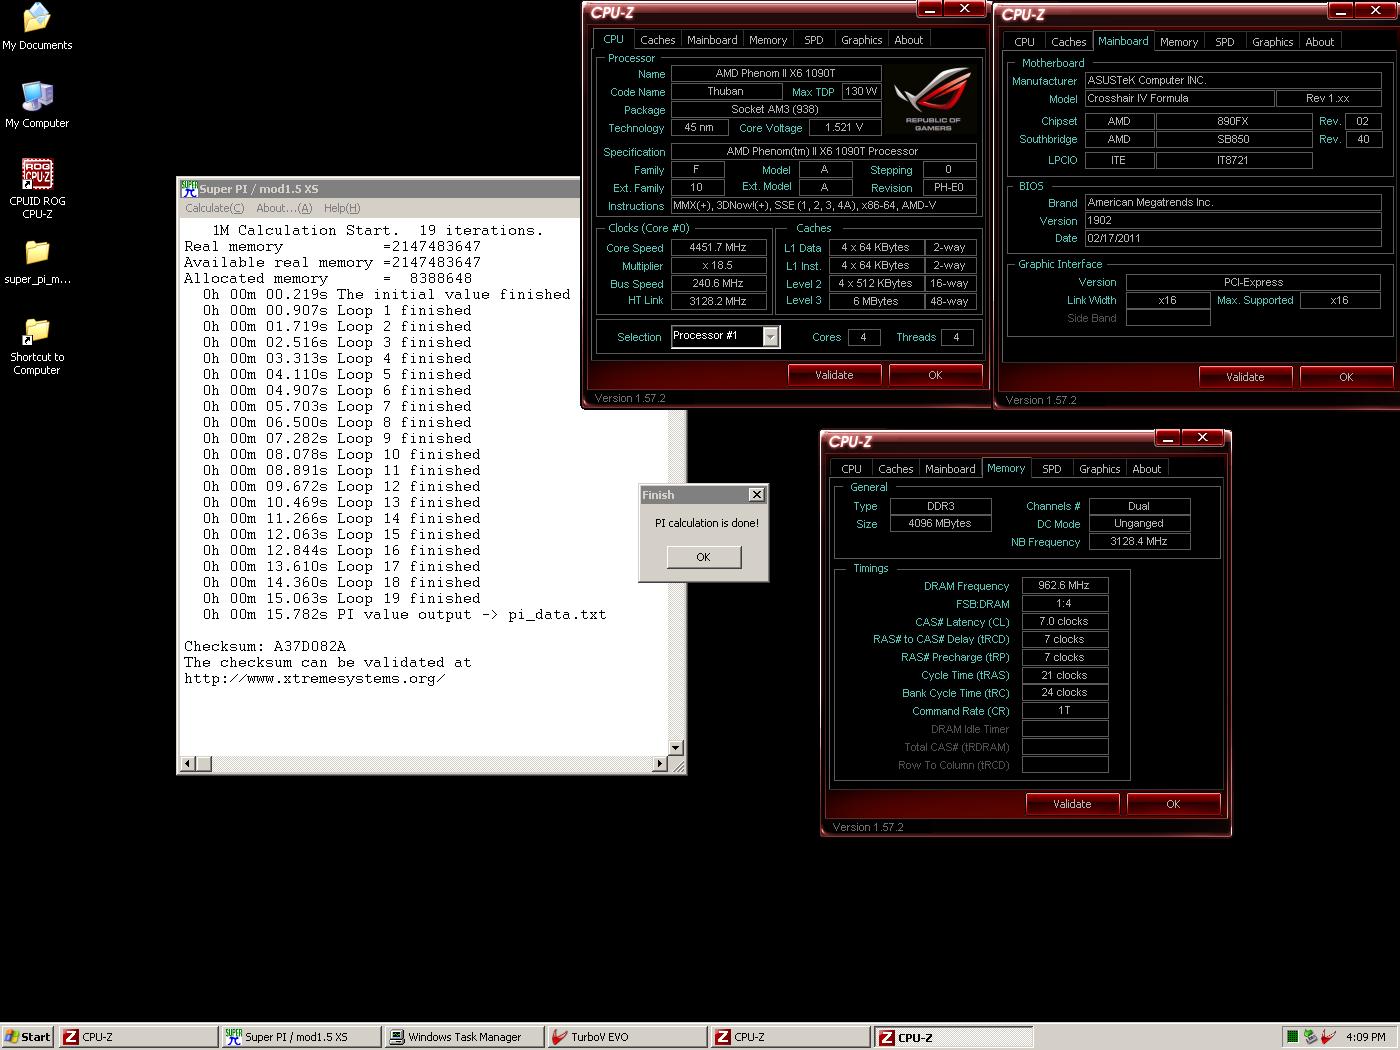Click the Crosshair IV Formula model field
The image size is (1400, 1050).
pyautogui.click(x=1179, y=98)
